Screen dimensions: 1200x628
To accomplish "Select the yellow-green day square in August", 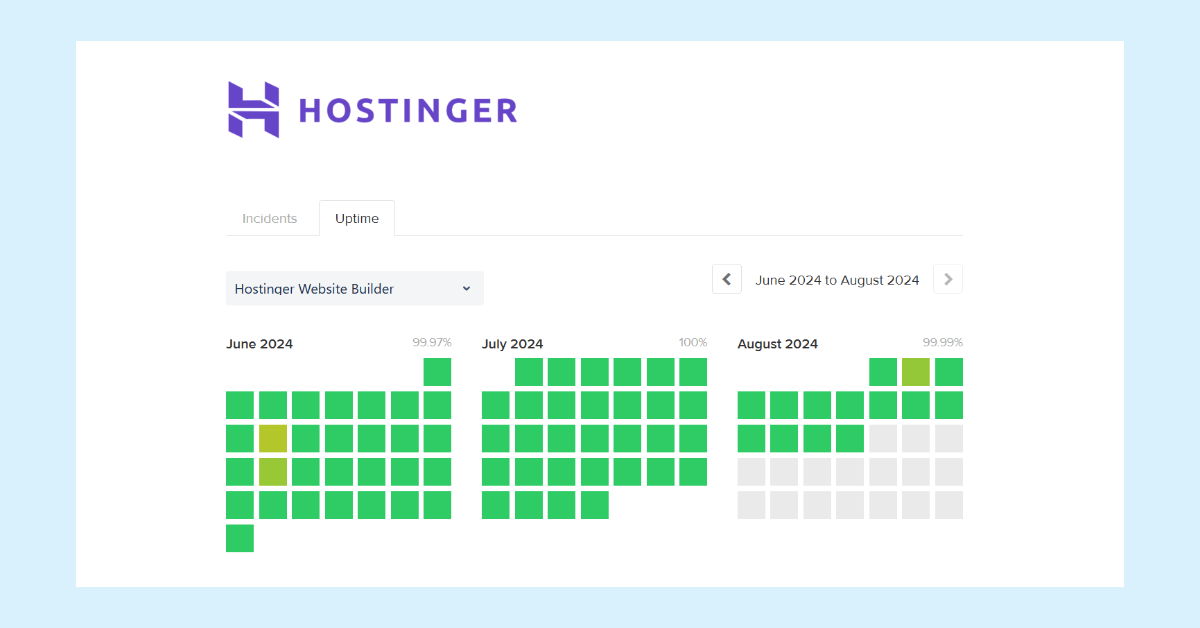I will click(916, 372).
